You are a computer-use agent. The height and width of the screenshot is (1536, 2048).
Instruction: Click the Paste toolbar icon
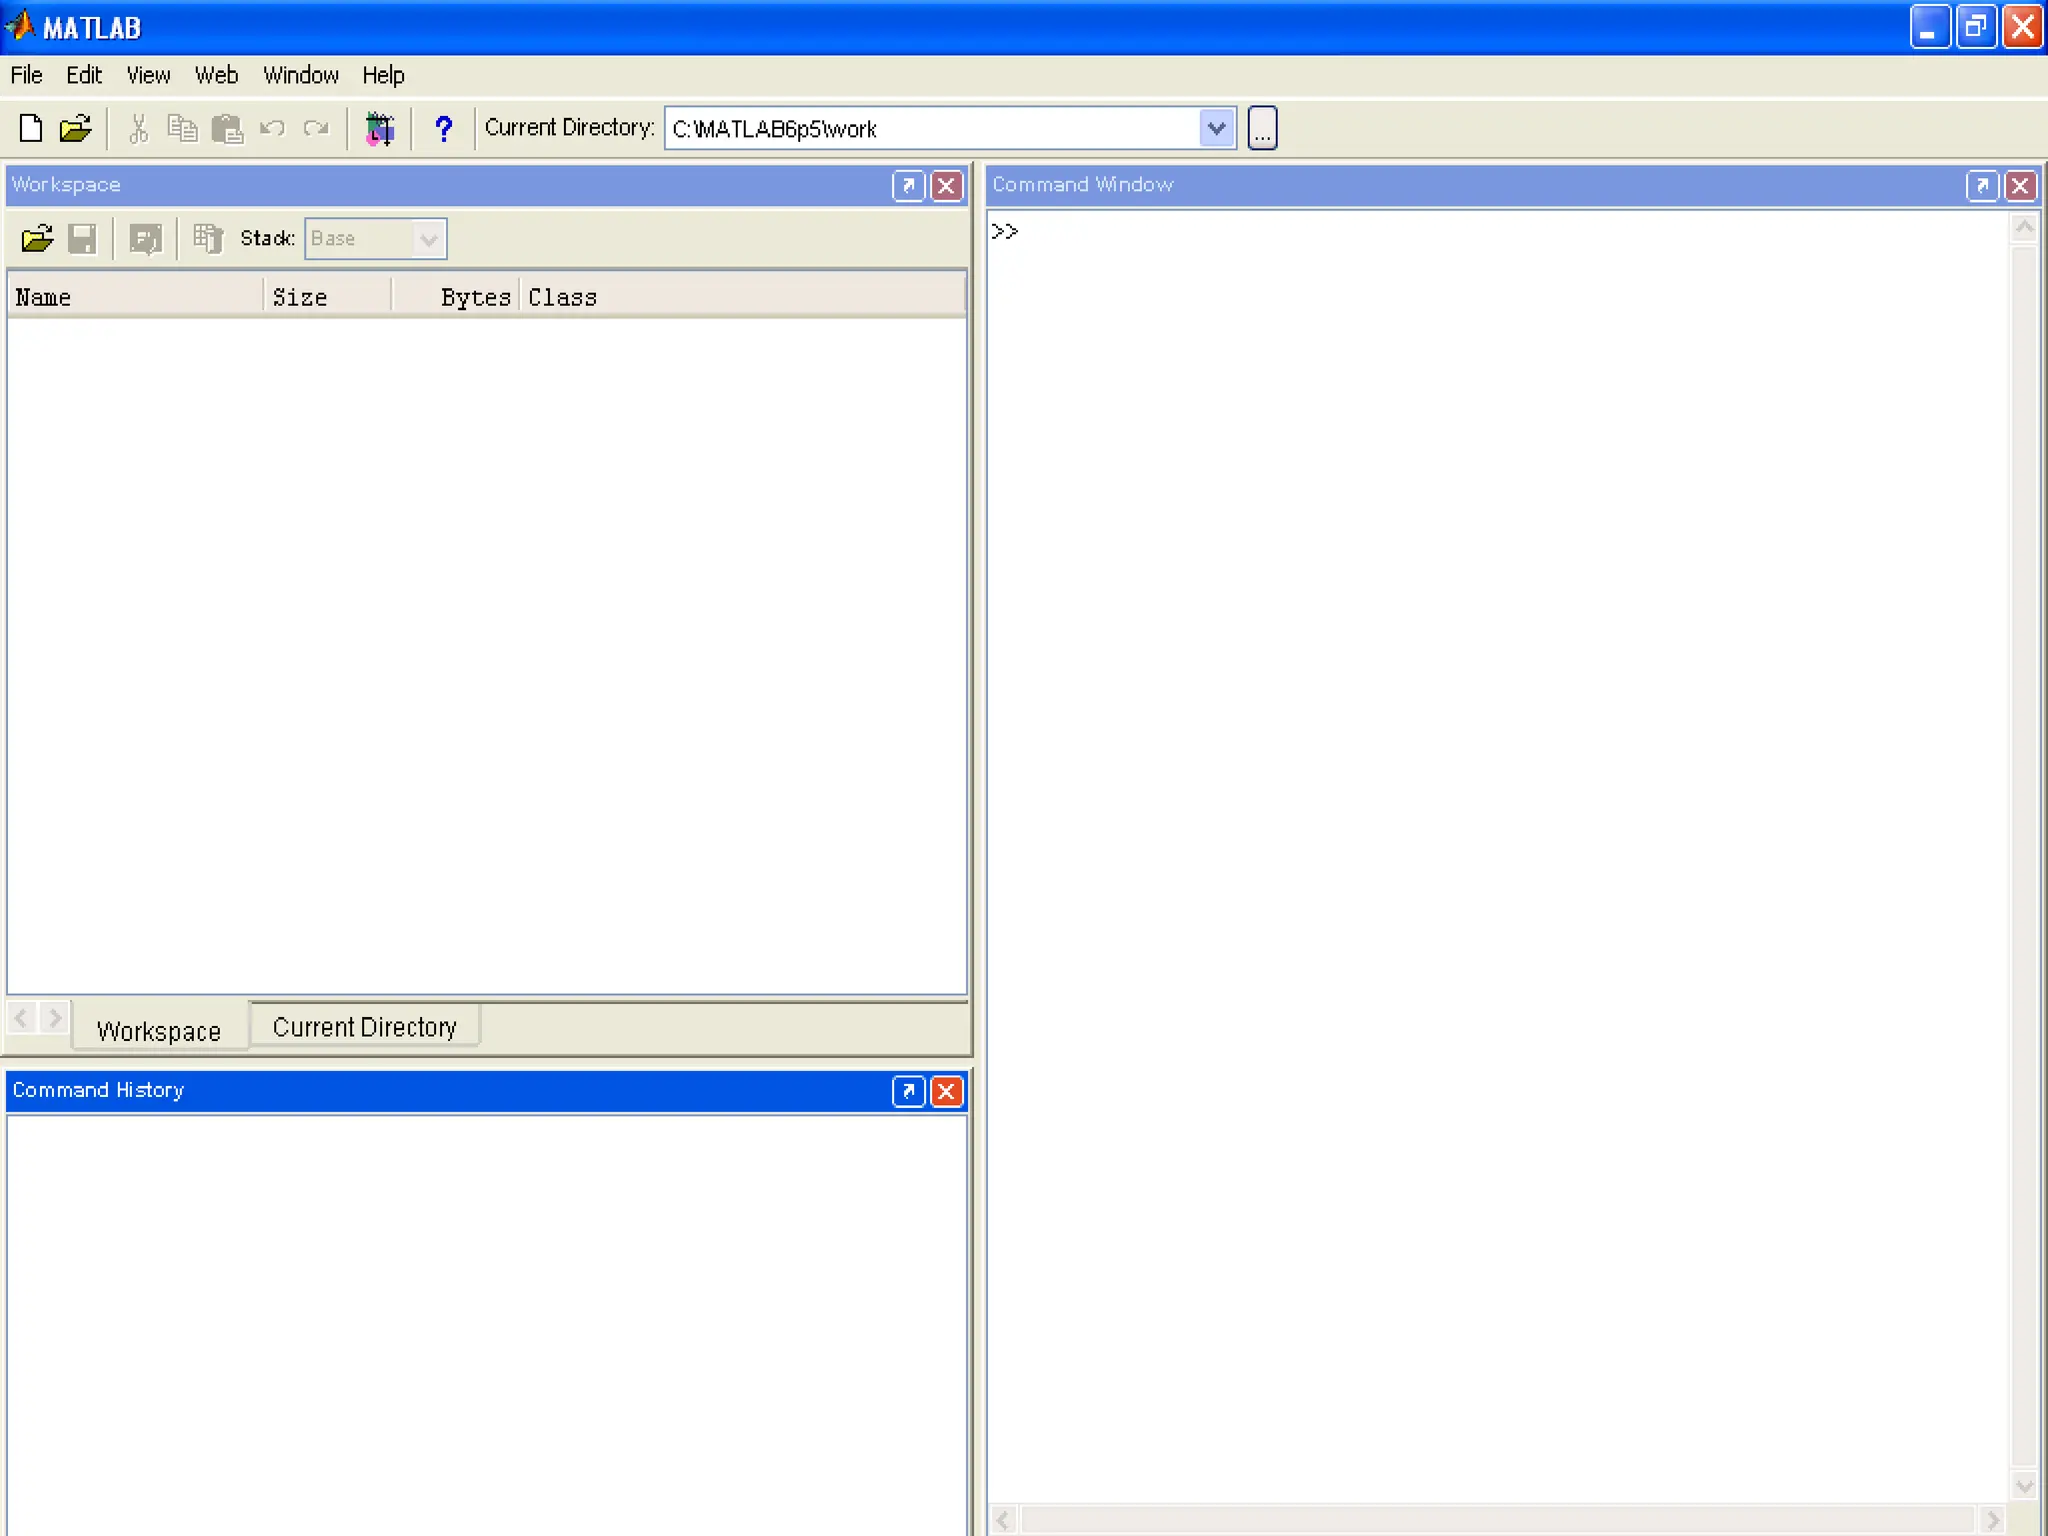228,129
